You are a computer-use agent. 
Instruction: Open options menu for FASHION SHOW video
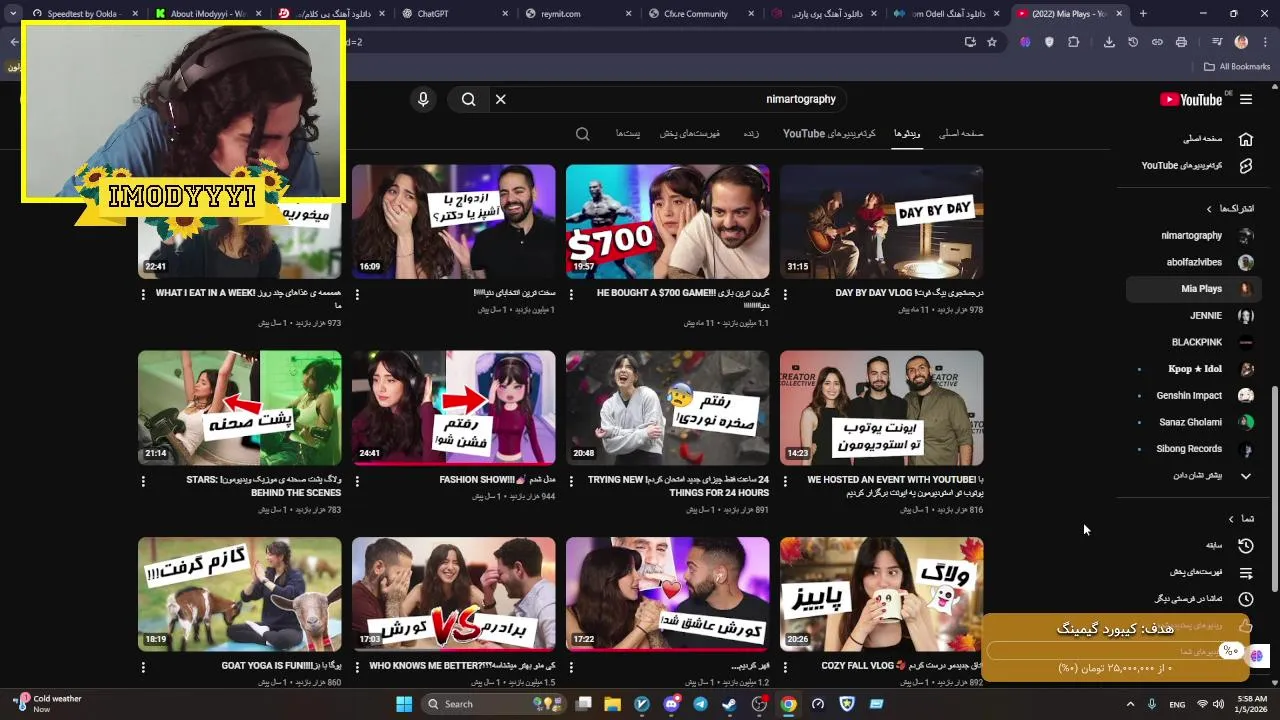357,481
